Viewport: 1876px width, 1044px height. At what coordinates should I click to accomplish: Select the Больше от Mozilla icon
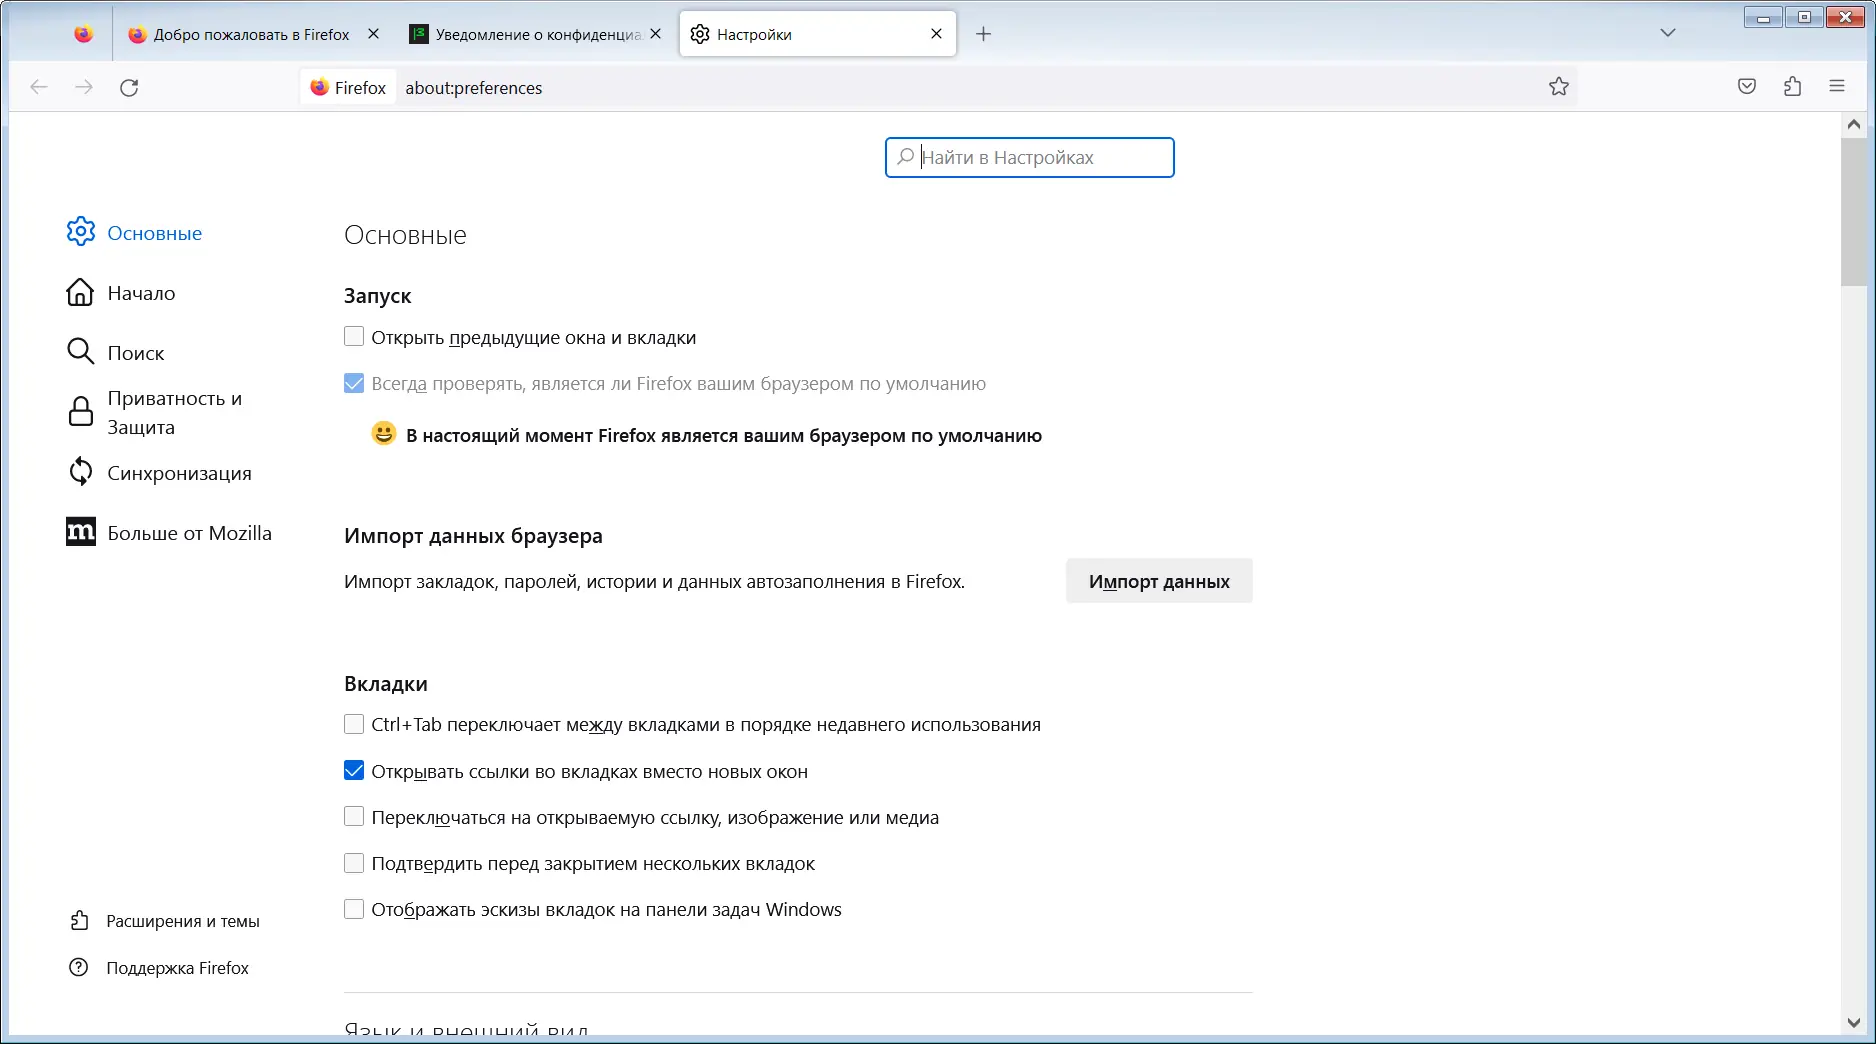[80, 532]
